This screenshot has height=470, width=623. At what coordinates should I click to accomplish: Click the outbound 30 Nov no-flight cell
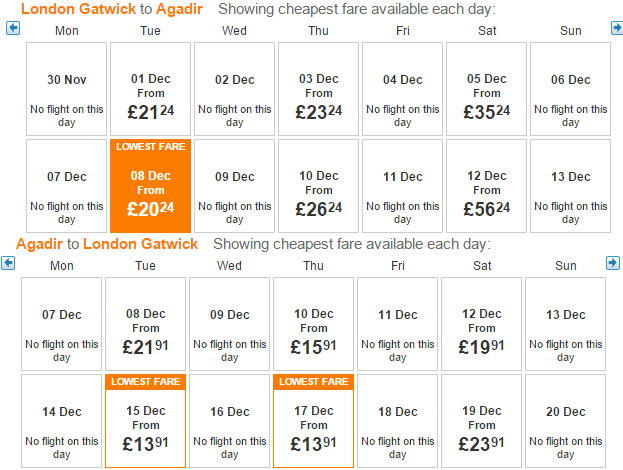(x=66, y=89)
